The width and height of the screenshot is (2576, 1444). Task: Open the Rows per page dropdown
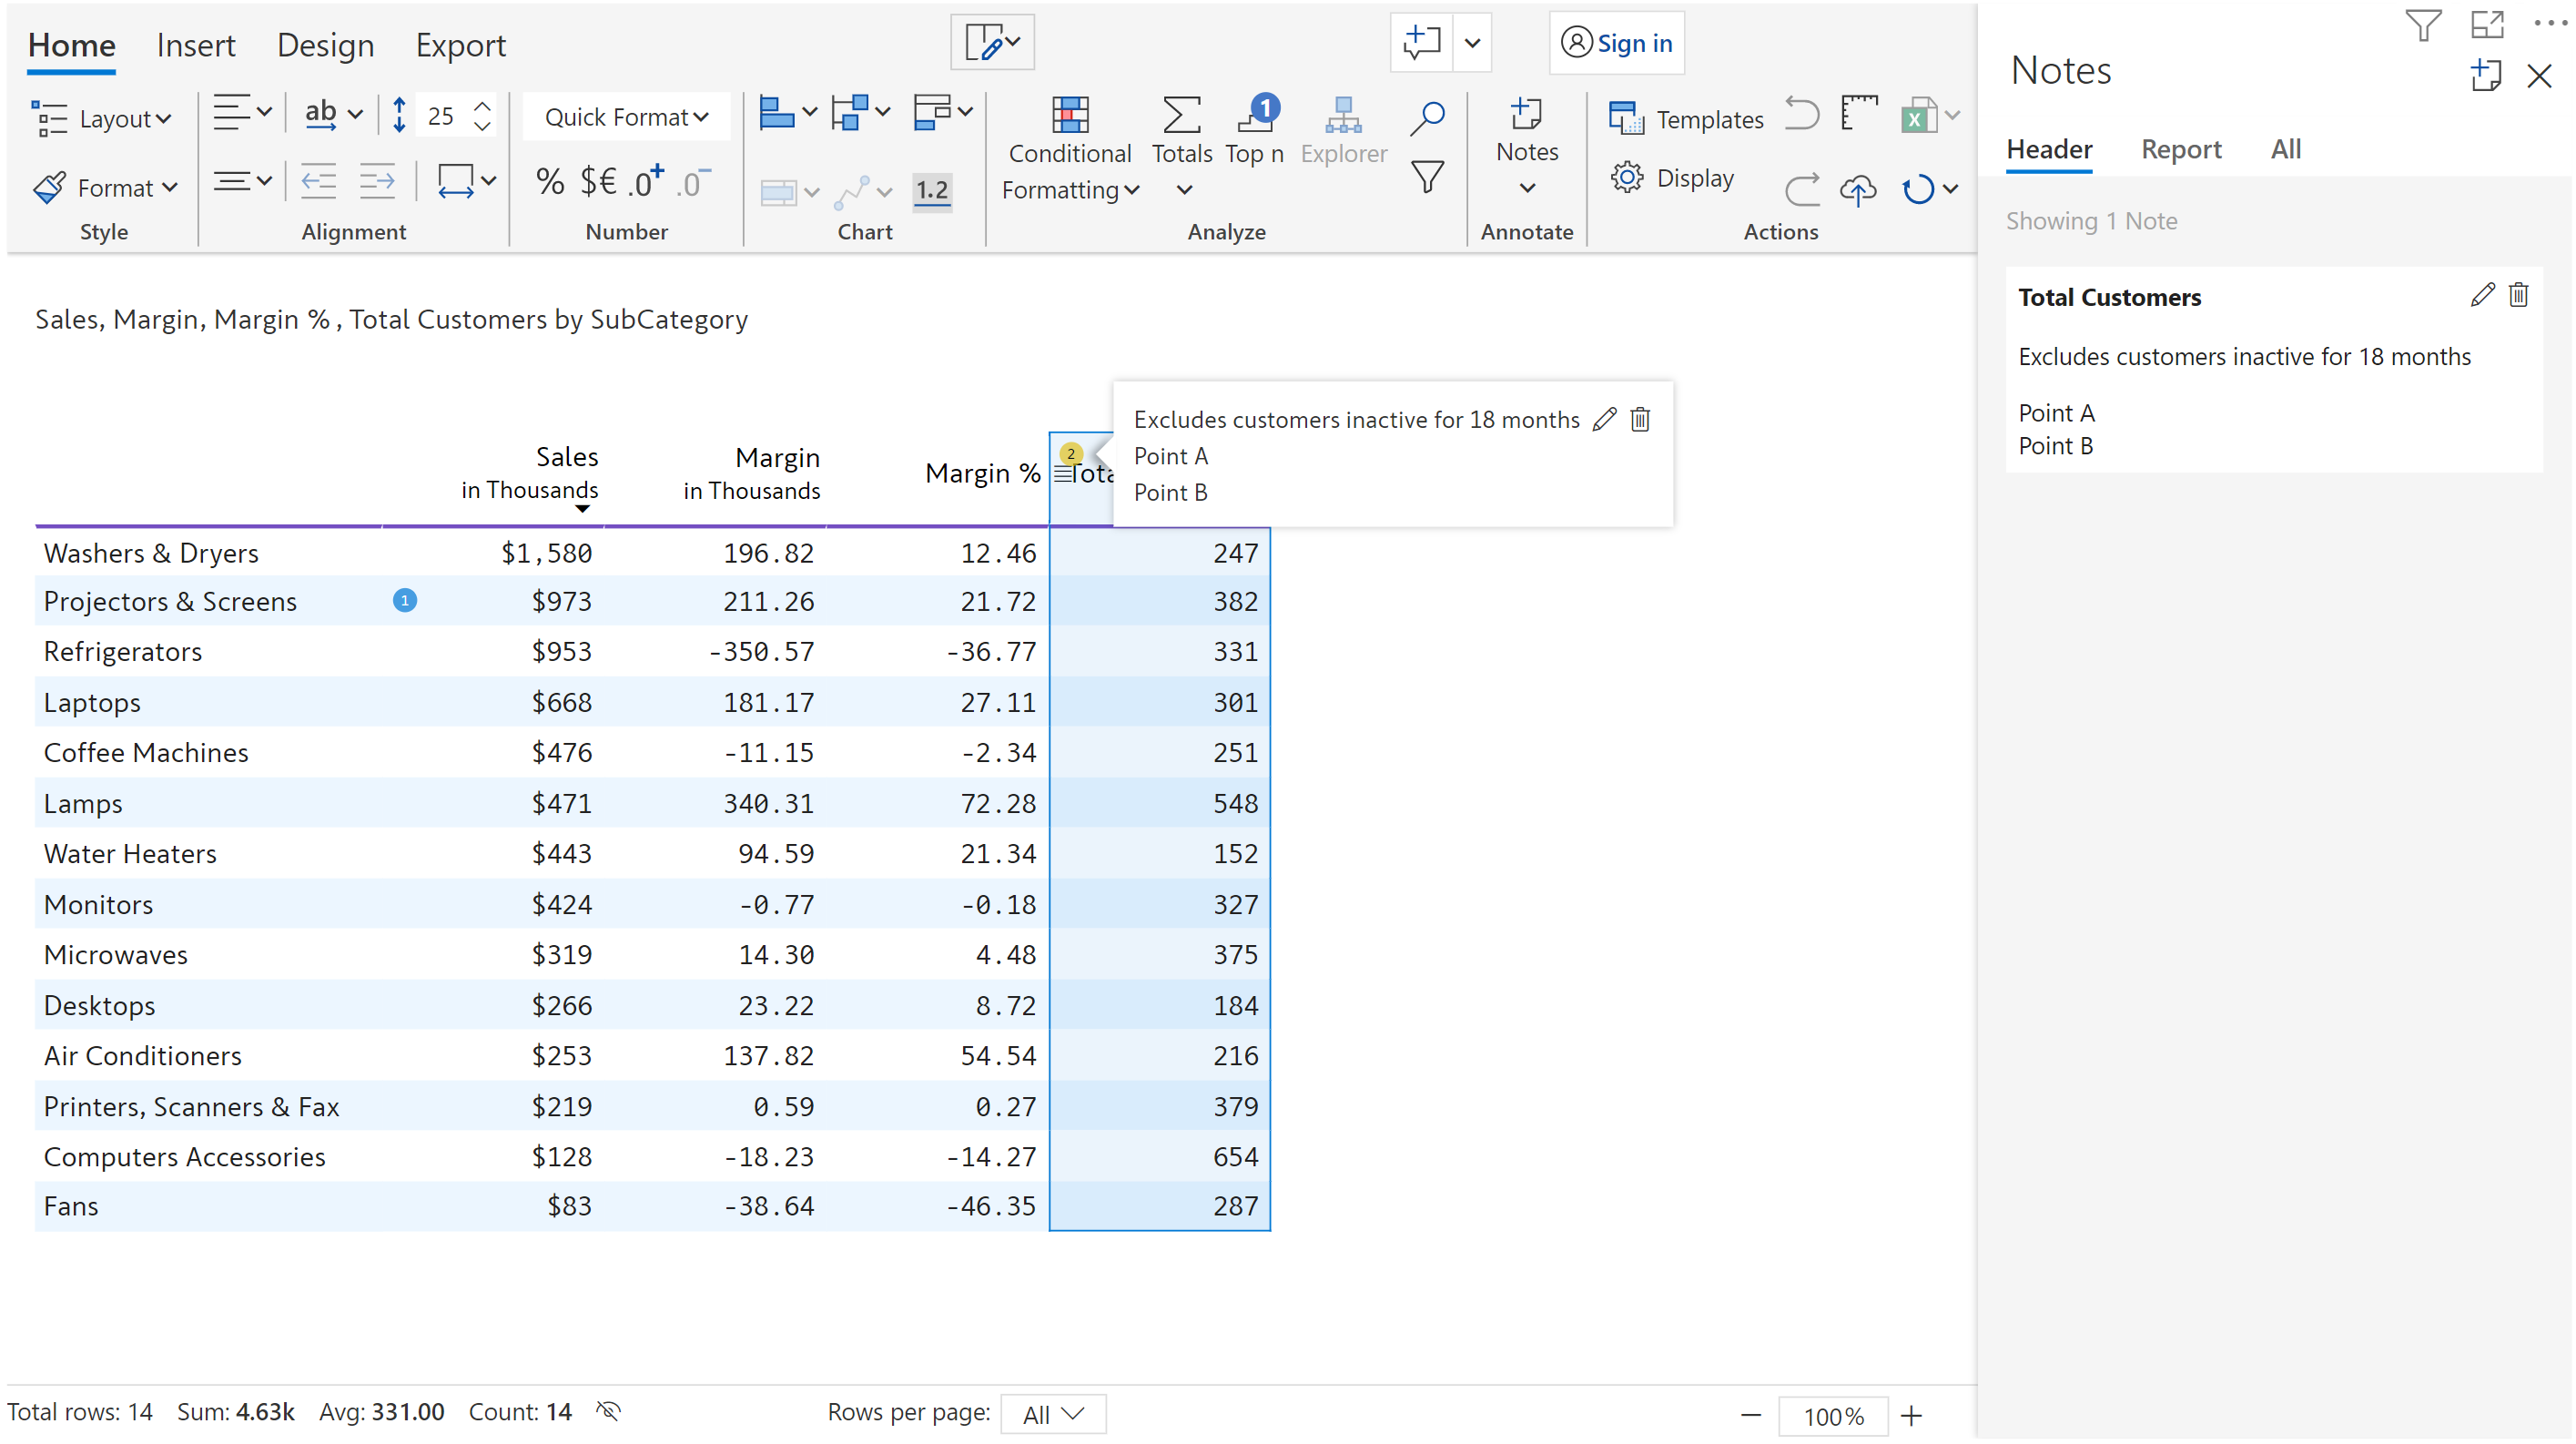tap(1052, 1414)
